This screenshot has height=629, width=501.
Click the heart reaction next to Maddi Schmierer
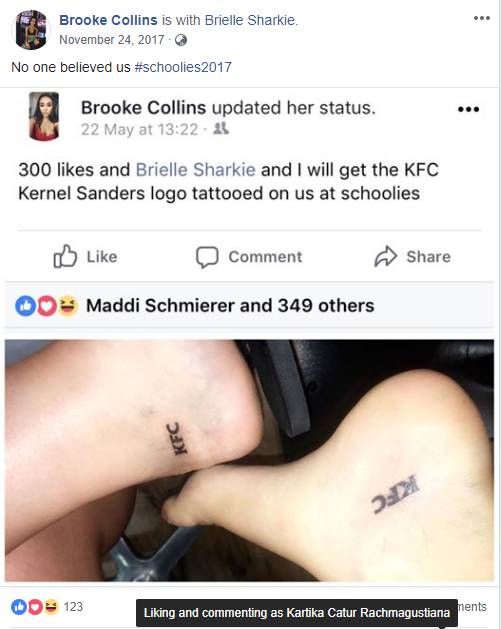coord(47,306)
